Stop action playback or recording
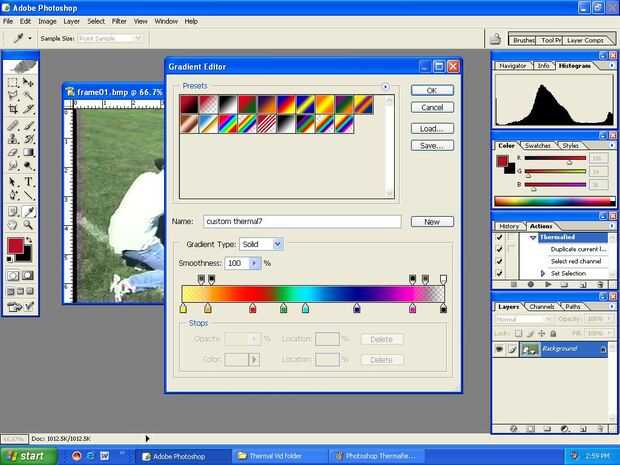 click(514, 284)
